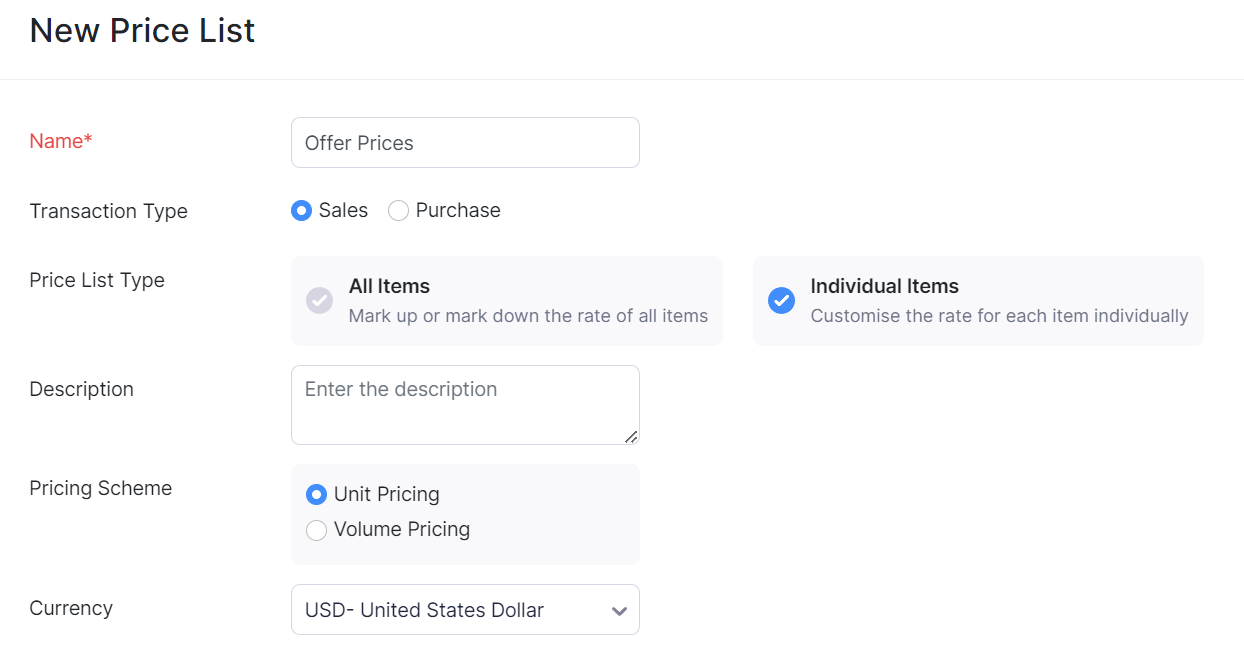Image resolution: width=1244 pixels, height=662 pixels.
Task: Click the chevron arrow in the Currency field
Action: (x=619, y=611)
